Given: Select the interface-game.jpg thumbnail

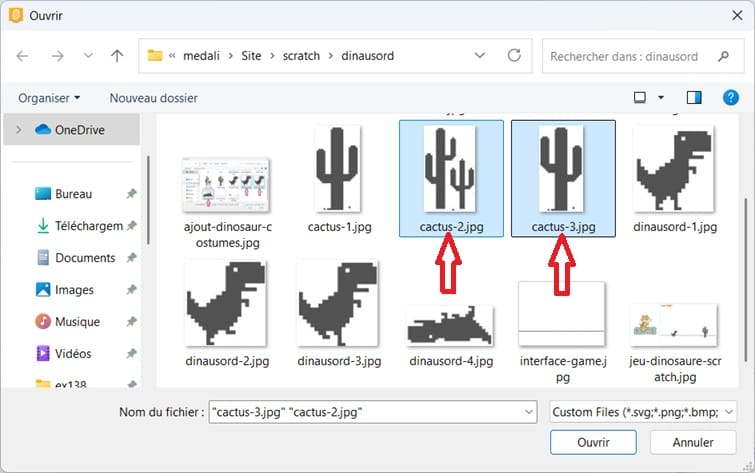Looking at the screenshot, I should tap(561, 314).
